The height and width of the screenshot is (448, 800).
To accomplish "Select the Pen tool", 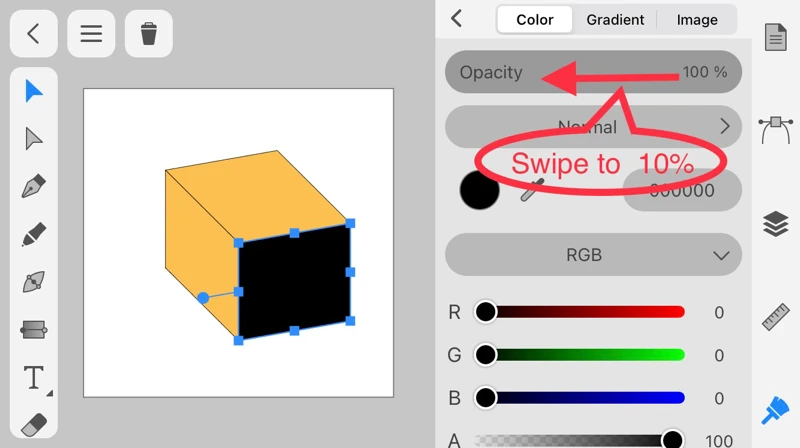I will [34, 187].
